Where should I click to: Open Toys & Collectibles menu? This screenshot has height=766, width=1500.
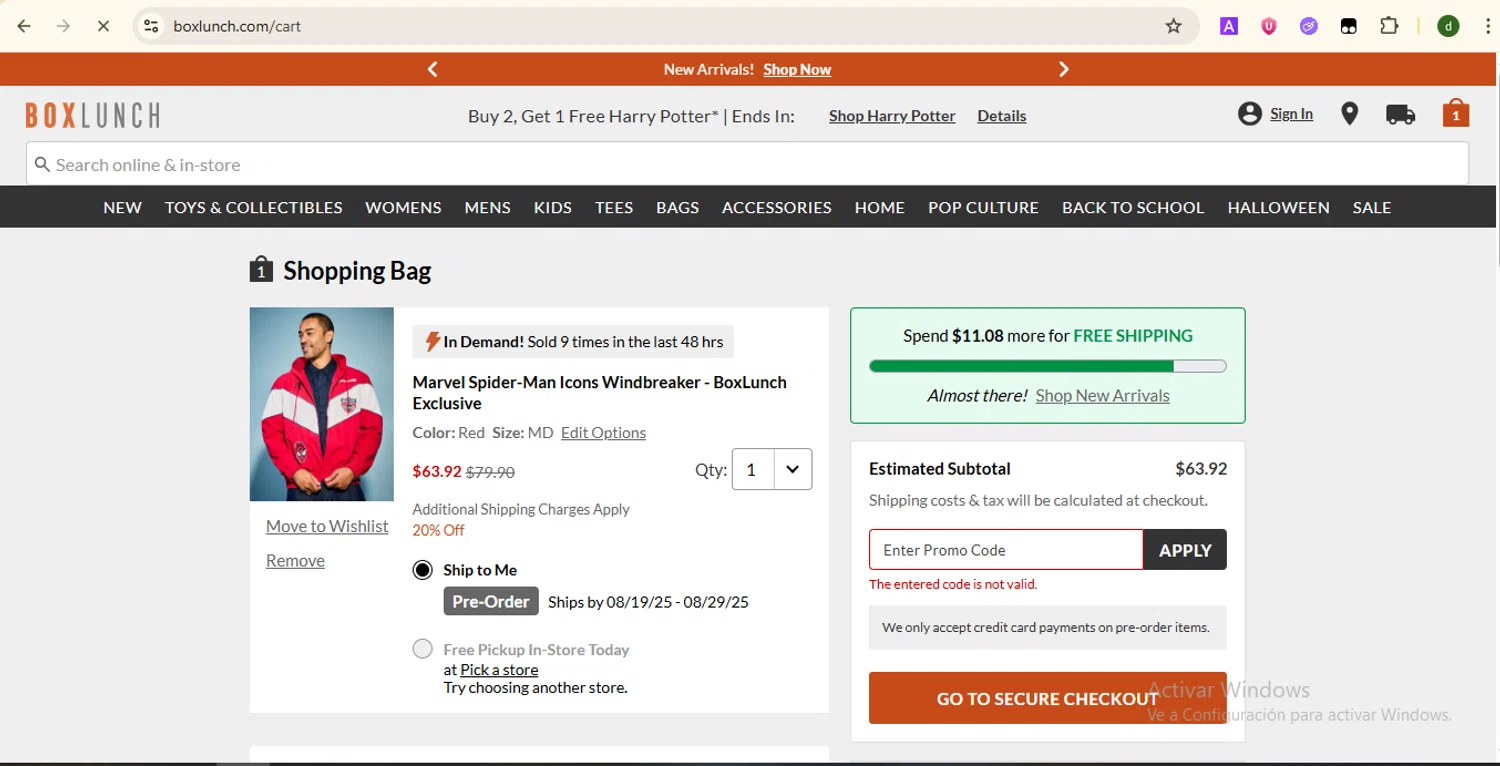tap(254, 208)
